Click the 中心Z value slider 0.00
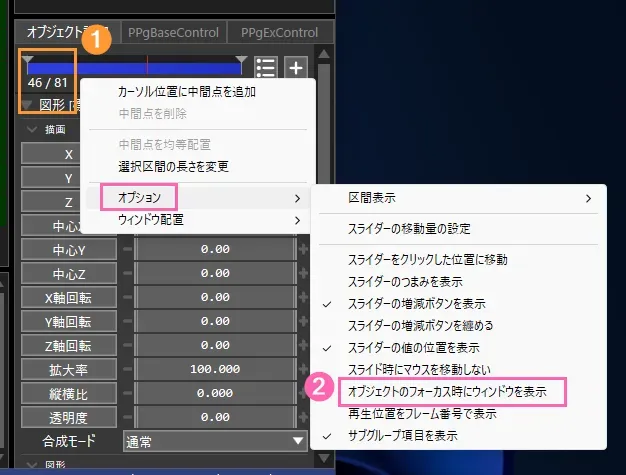This screenshot has width=626, height=475. [215, 273]
